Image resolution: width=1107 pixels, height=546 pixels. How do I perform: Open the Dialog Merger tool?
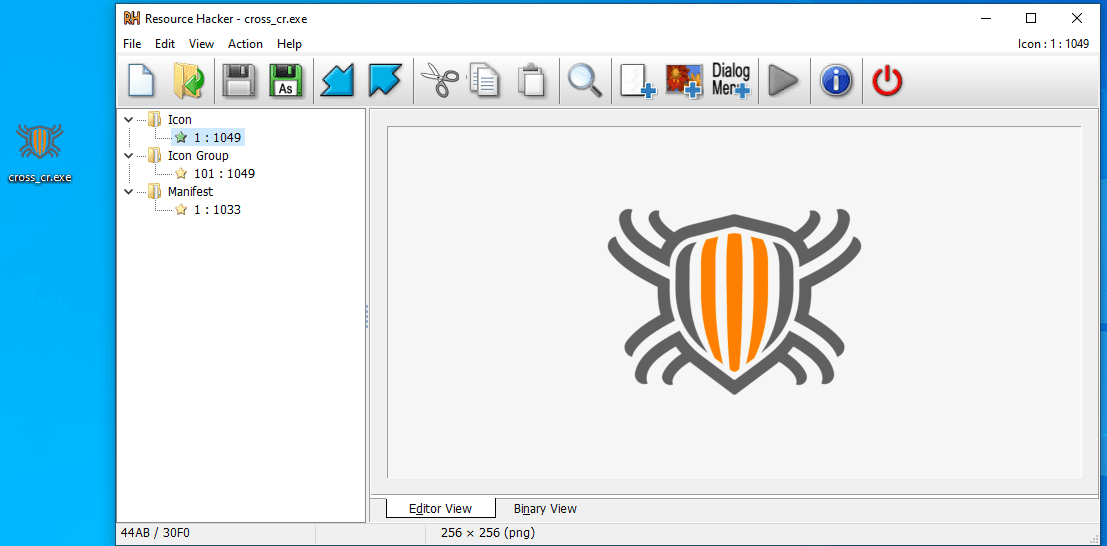coord(731,80)
